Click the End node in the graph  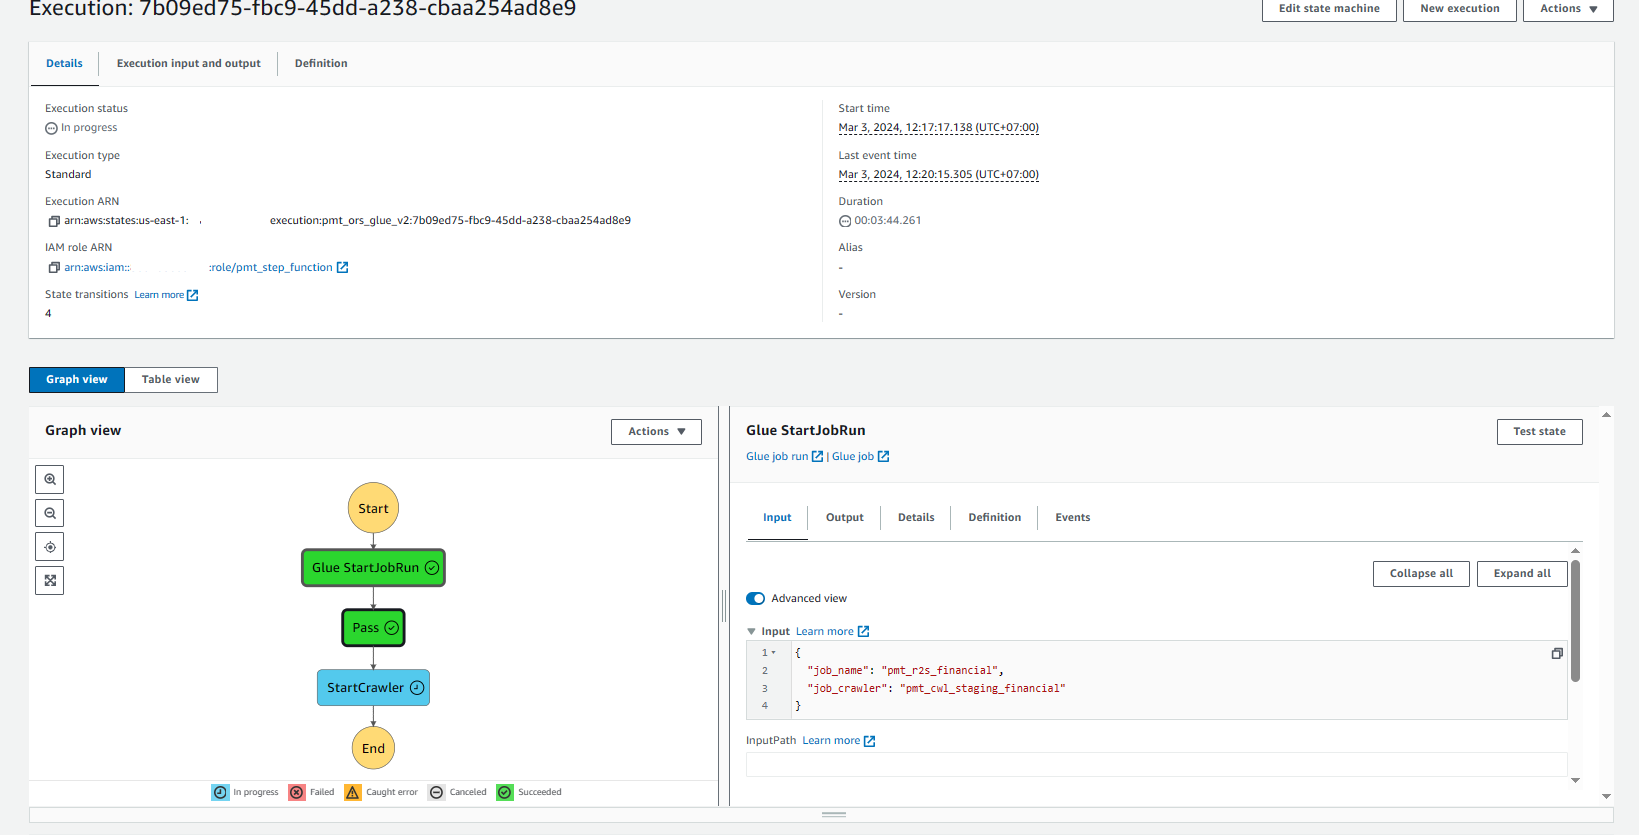[x=373, y=748]
